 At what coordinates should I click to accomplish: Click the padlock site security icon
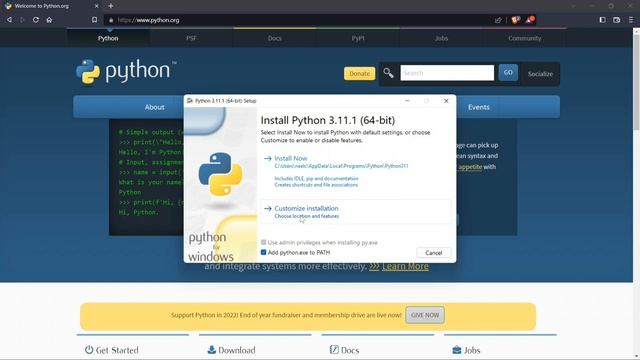111,20
